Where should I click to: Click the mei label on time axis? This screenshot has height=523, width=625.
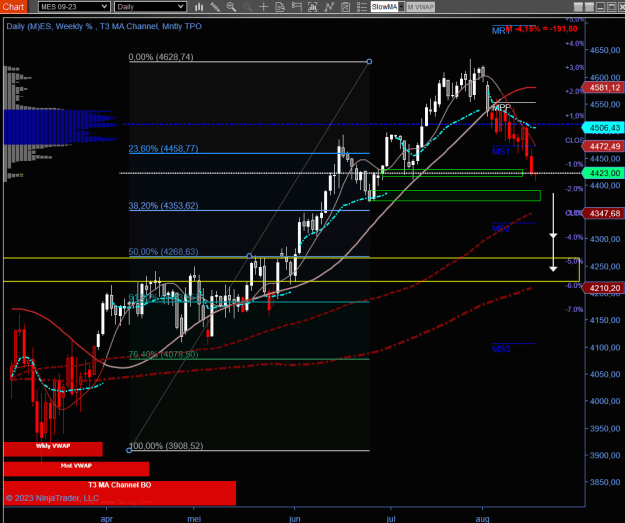coord(194,519)
